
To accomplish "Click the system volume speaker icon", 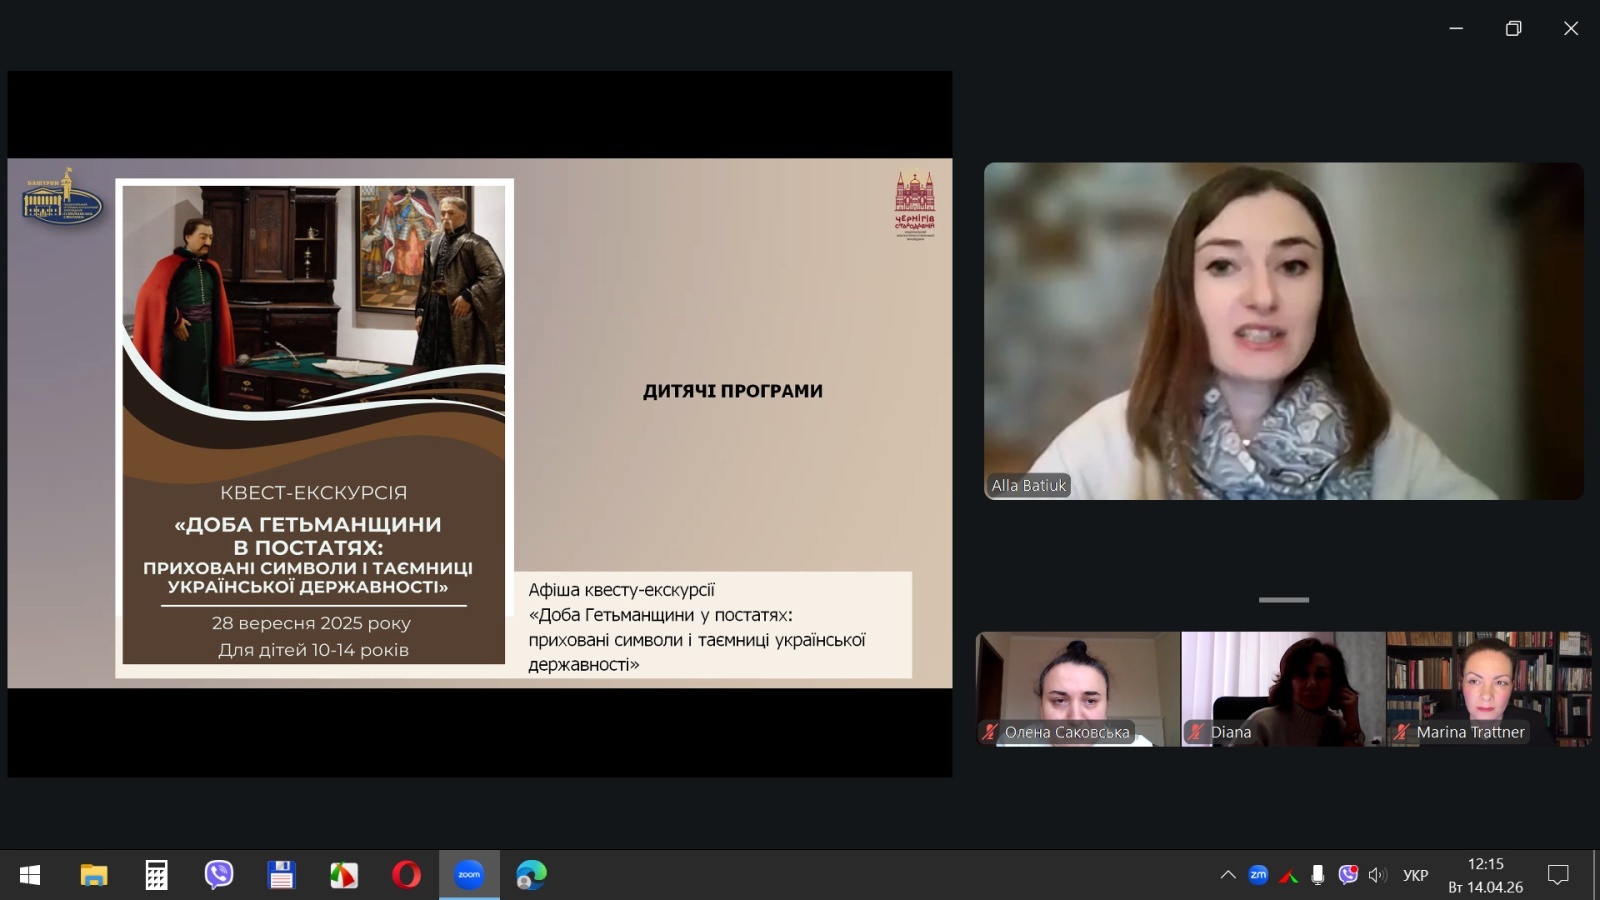I will click(1378, 875).
